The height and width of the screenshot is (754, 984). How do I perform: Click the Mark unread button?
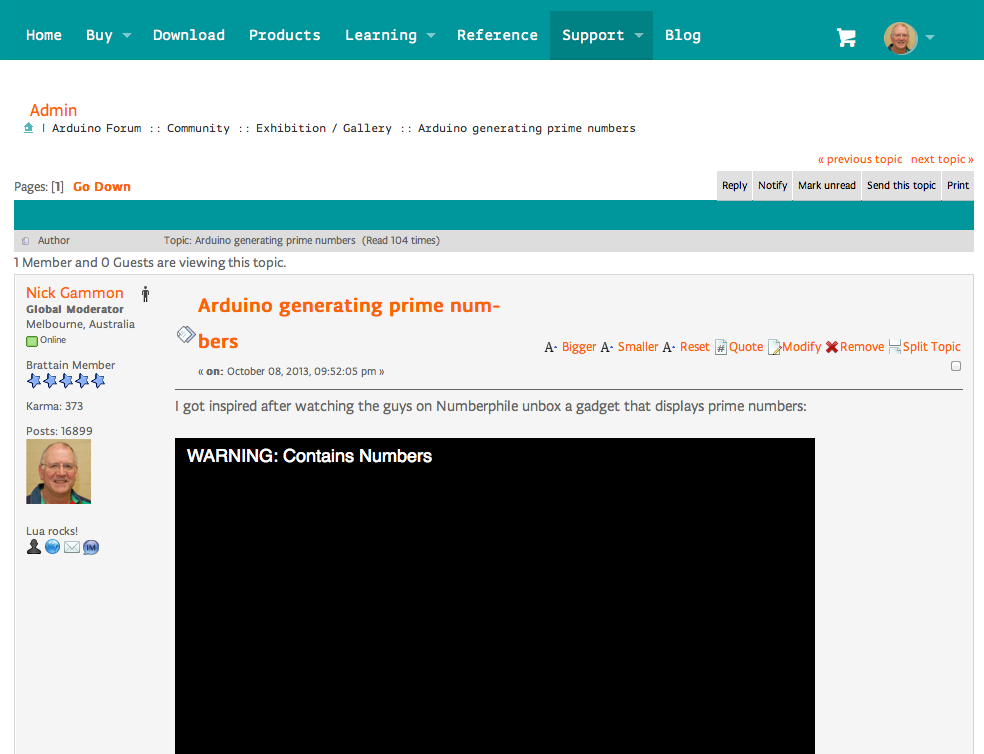pyautogui.click(x=826, y=185)
